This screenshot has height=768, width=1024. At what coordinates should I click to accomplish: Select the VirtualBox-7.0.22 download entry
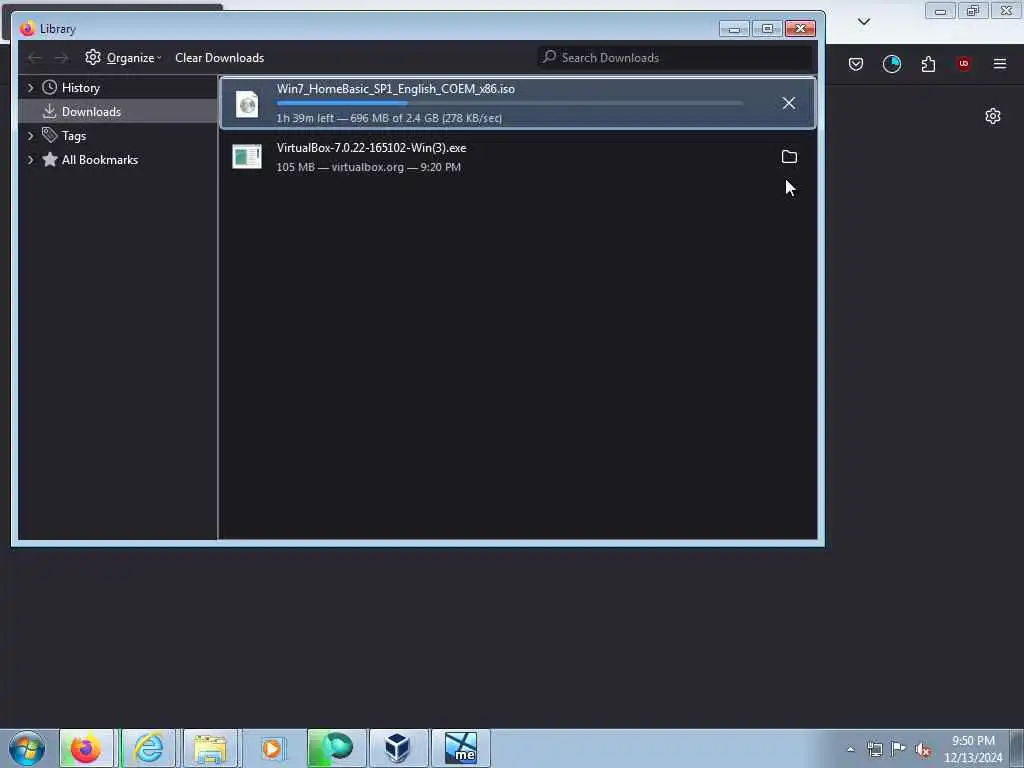click(x=518, y=157)
